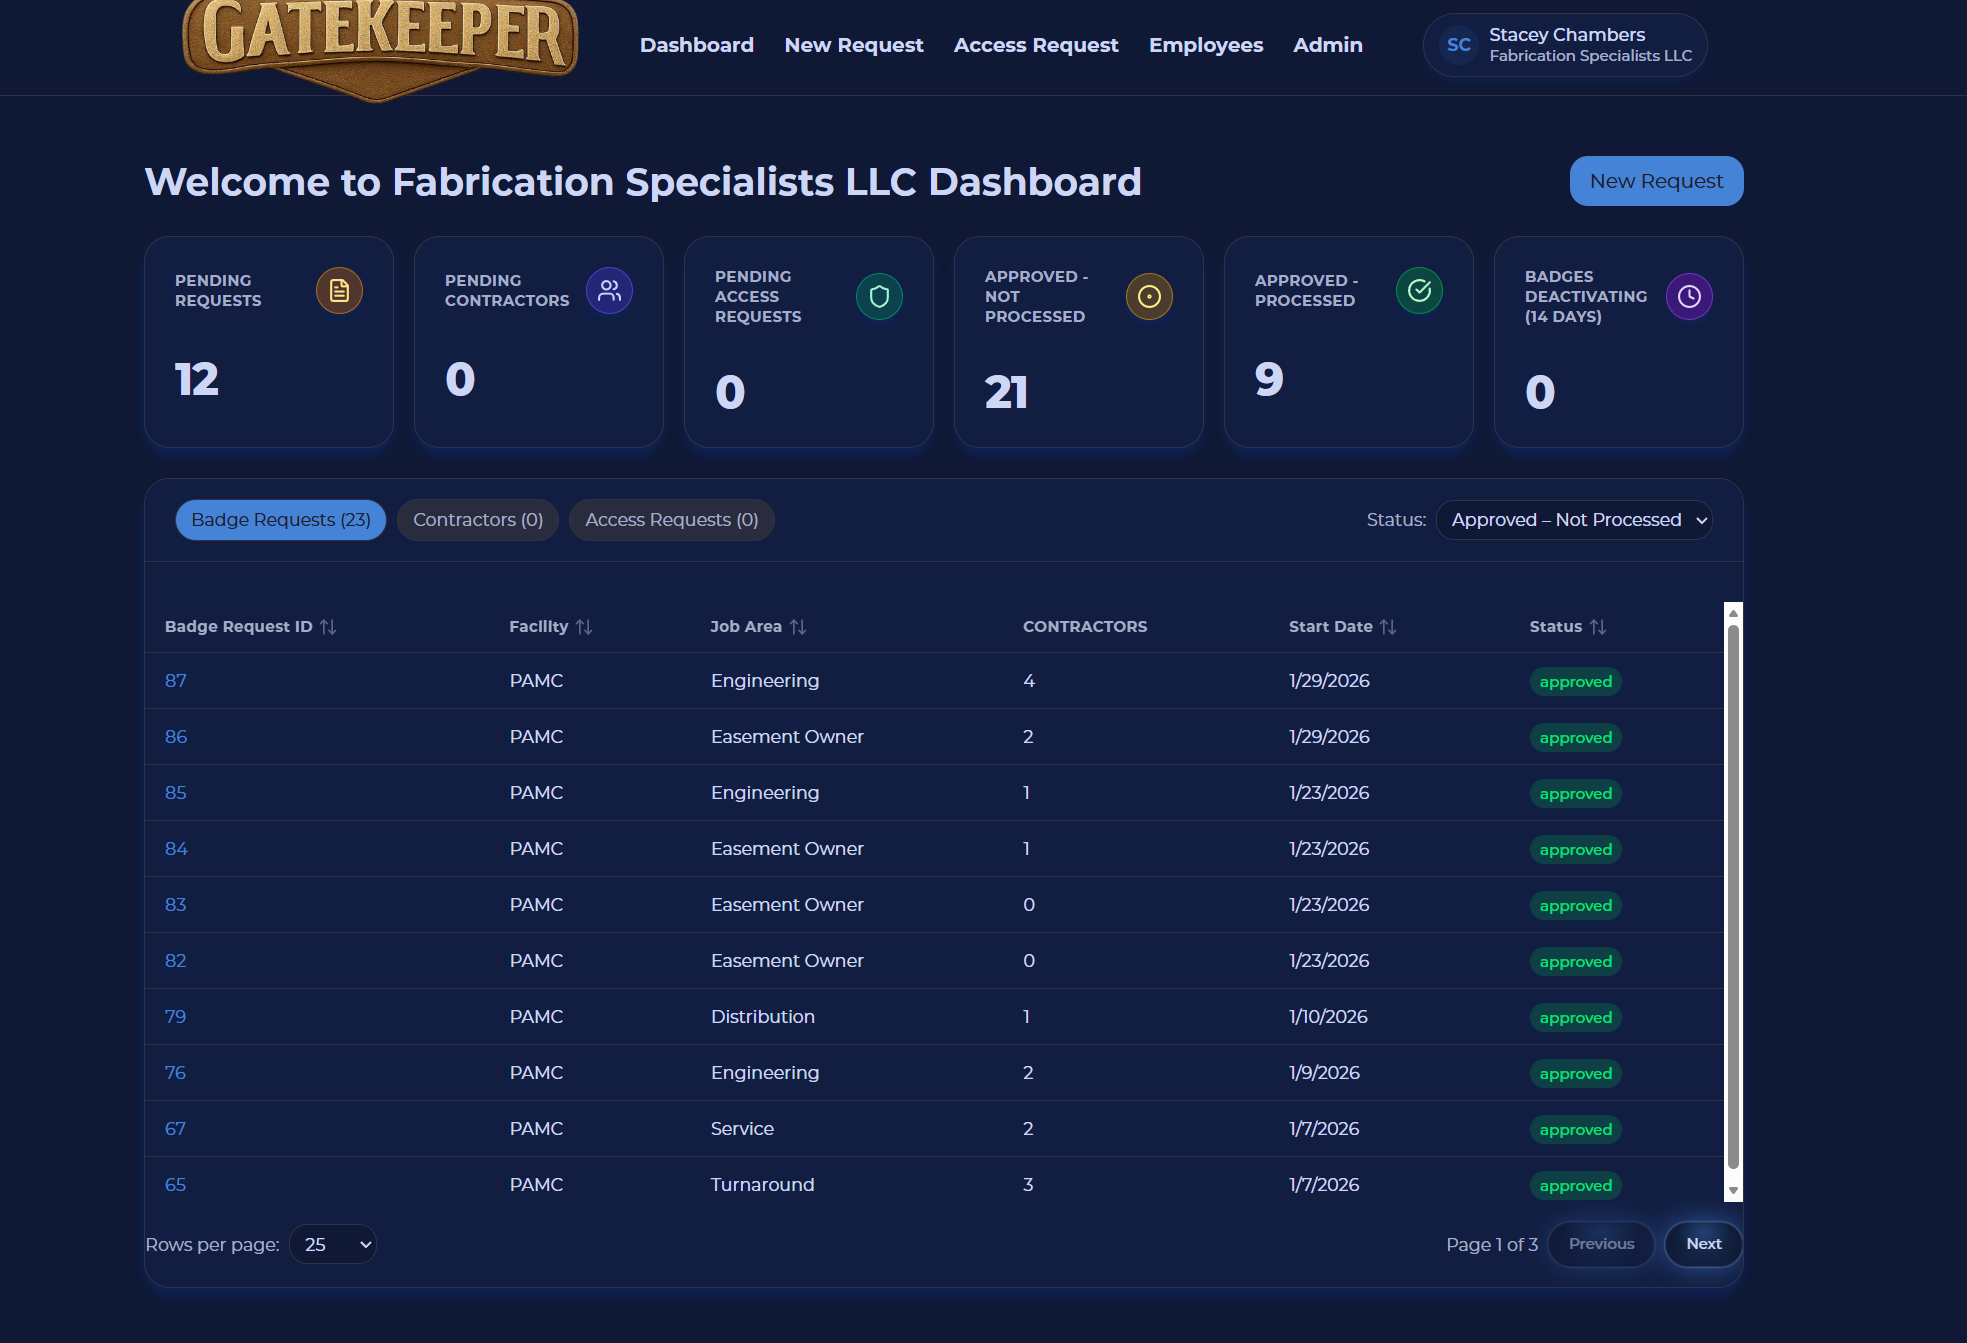Sort the Status column arrows
This screenshot has height=1343, width=1967.
click(x=1598, y=627)
